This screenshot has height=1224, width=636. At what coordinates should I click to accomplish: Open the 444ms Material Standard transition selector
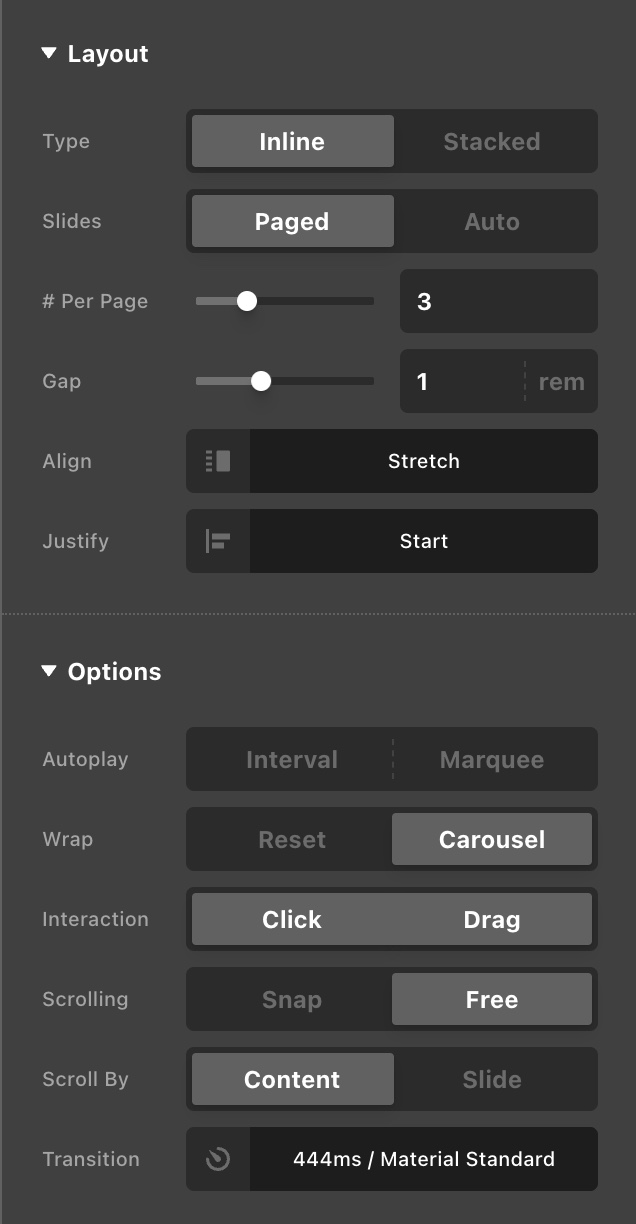coord(423,1159)
